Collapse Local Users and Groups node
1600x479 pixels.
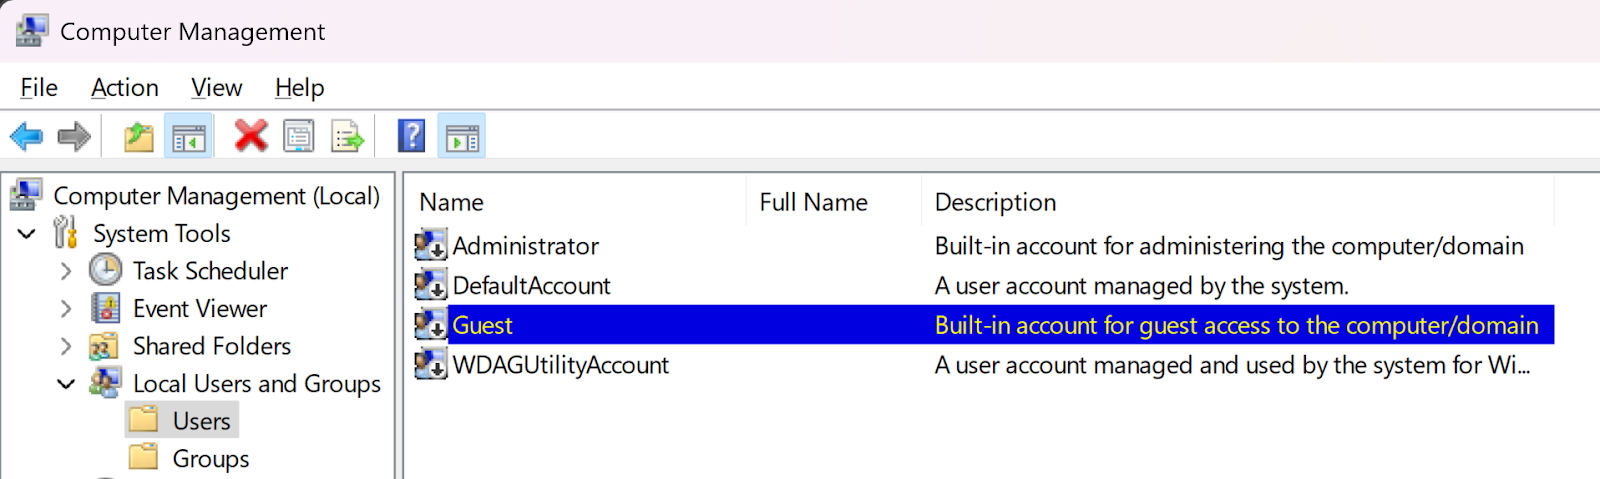66,384
